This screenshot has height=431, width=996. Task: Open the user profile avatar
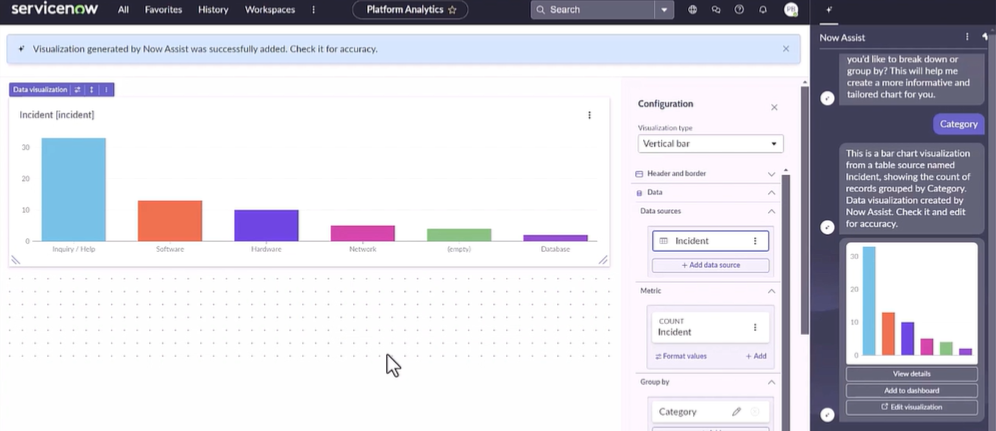(791, 10)
